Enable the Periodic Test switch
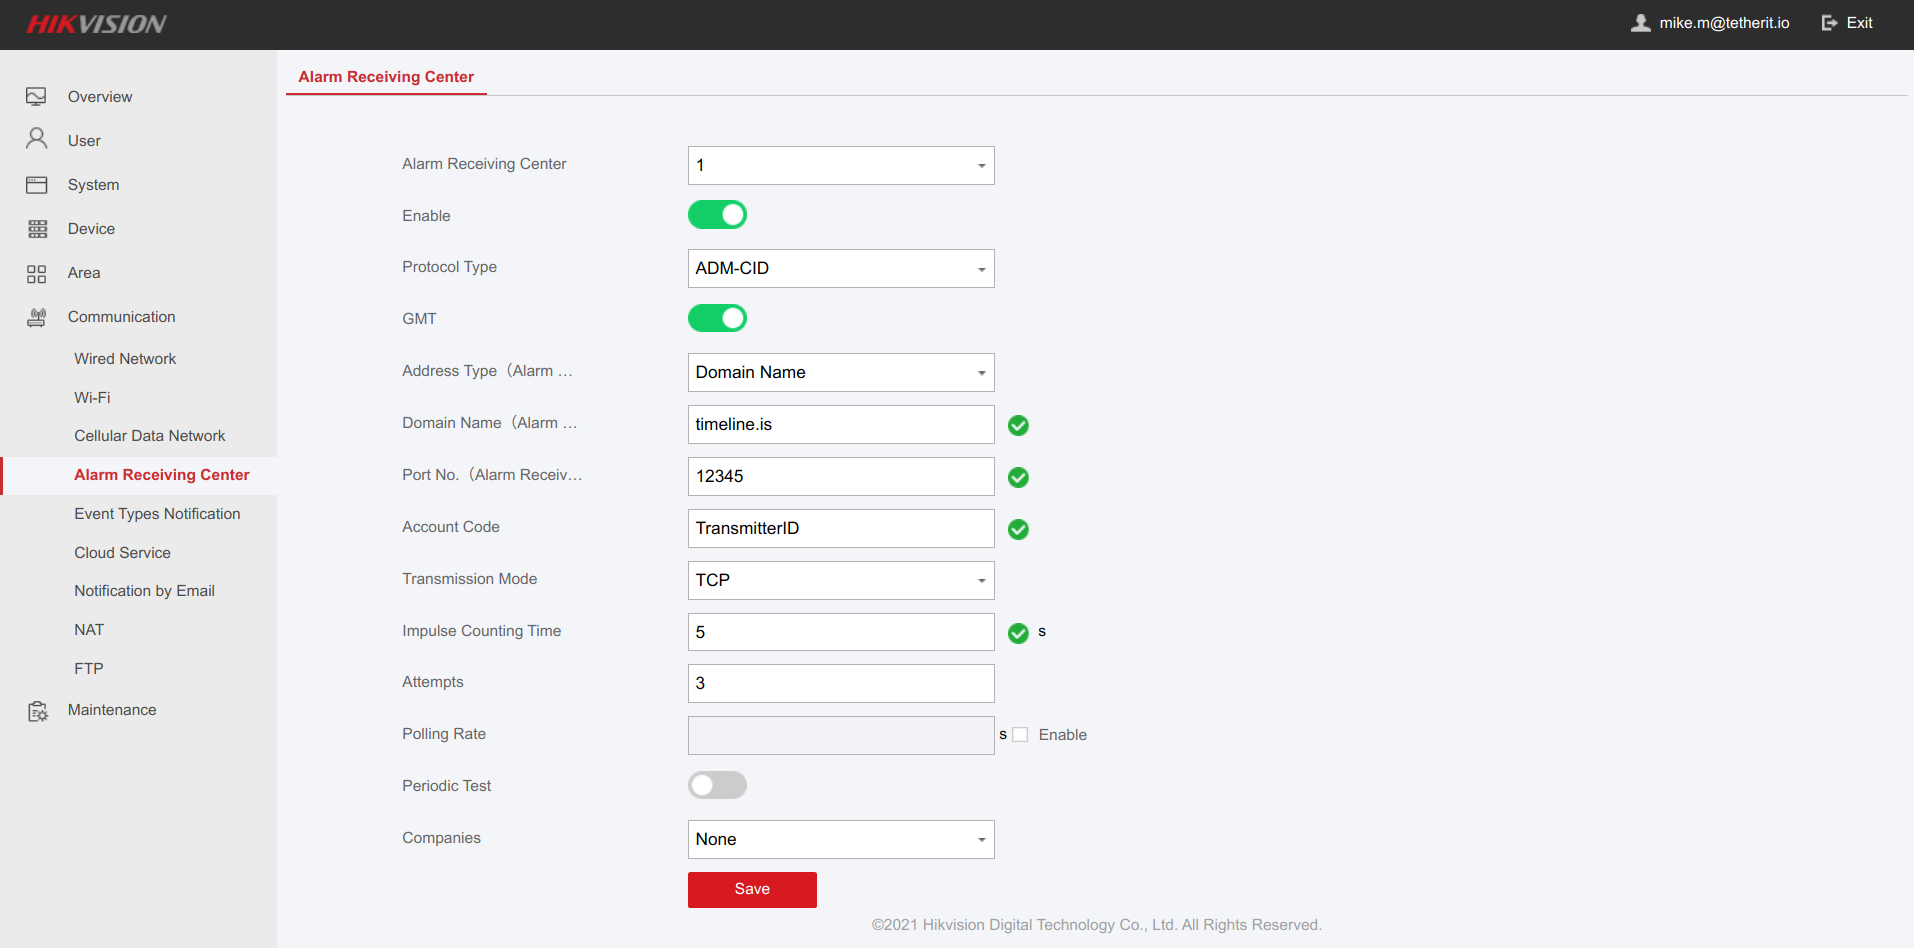Image resolution: width=1914 pixels, height=948 pixels. tap(717, 785)
